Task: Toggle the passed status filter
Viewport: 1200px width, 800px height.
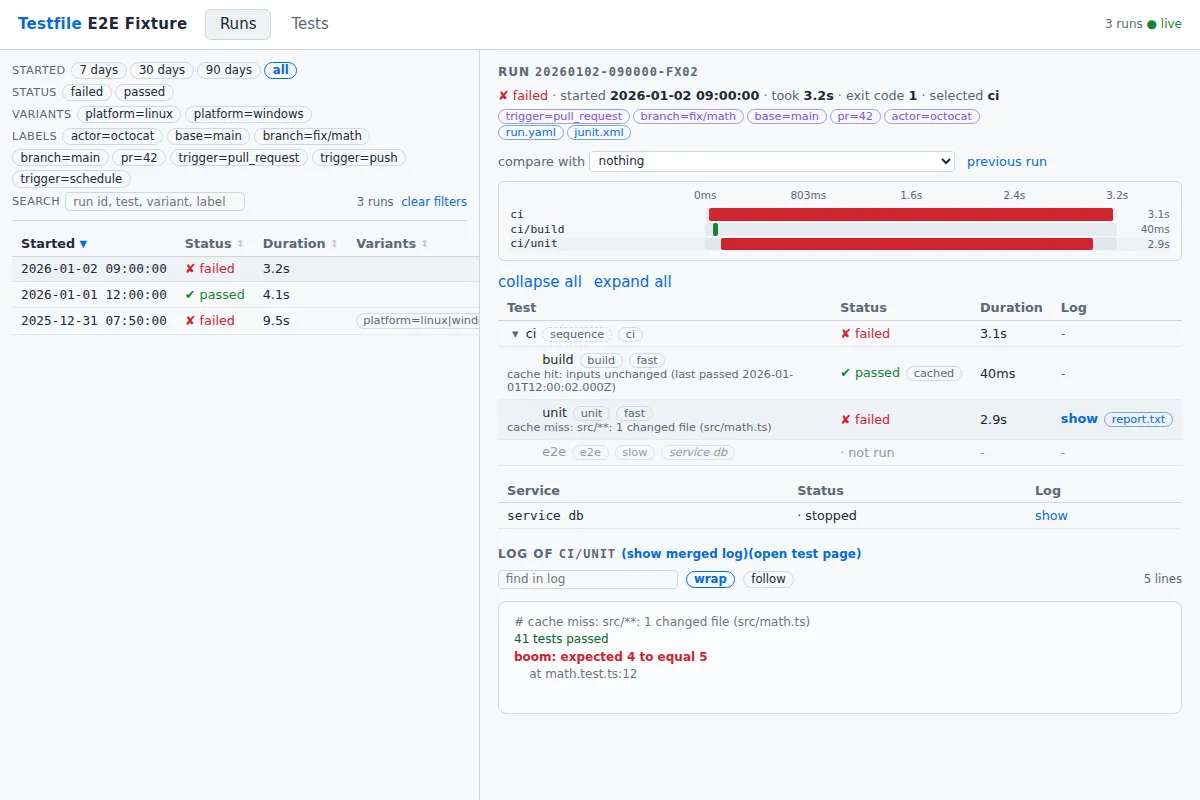Action: tap(145, 92)
